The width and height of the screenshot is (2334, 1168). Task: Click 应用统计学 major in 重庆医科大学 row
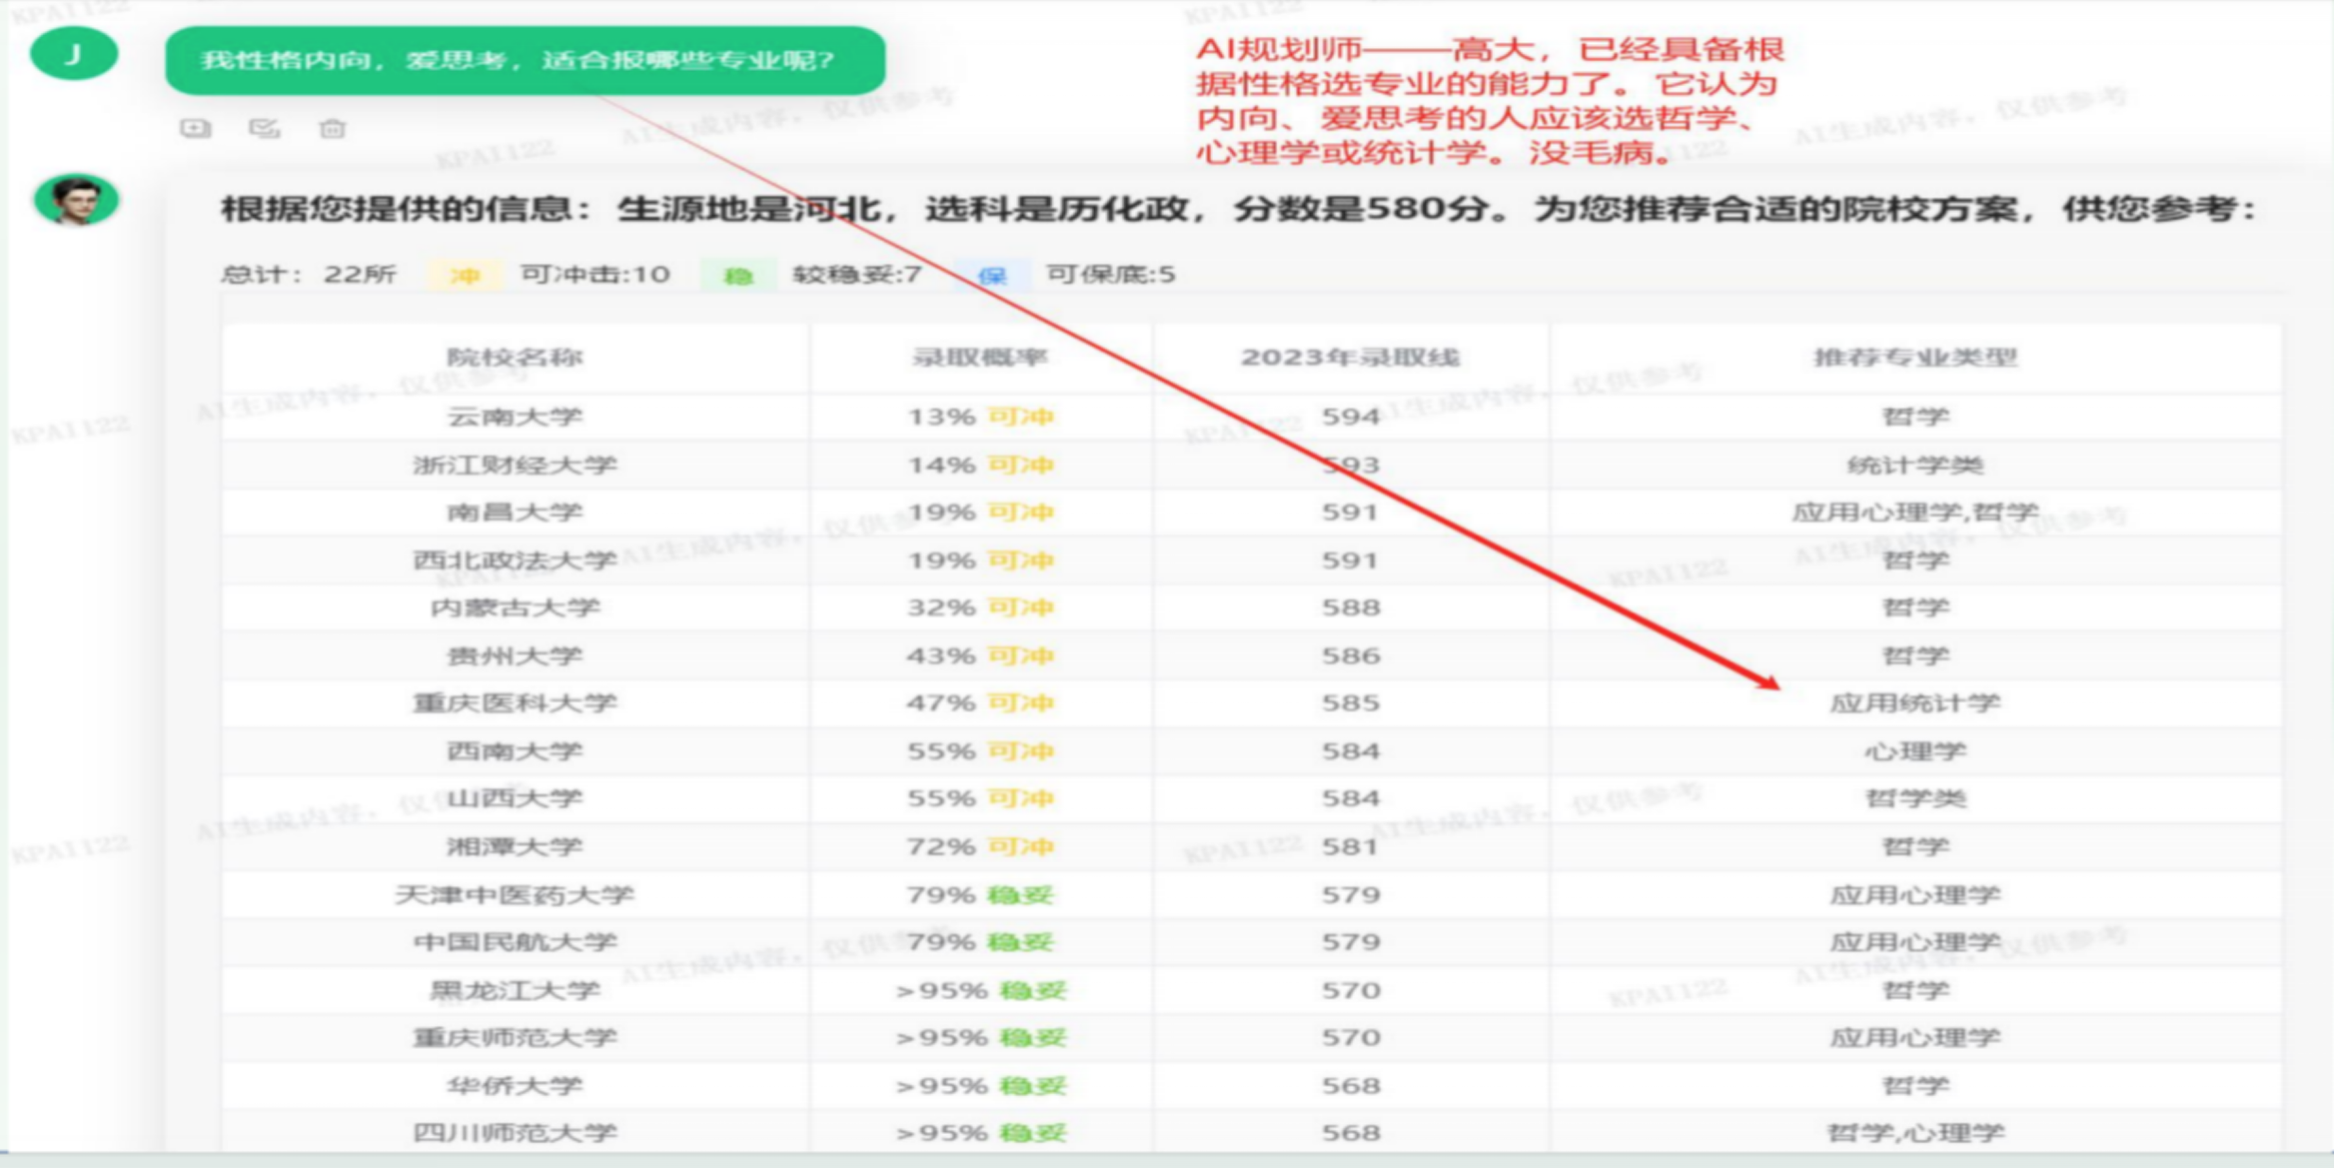coord(1914,703)
